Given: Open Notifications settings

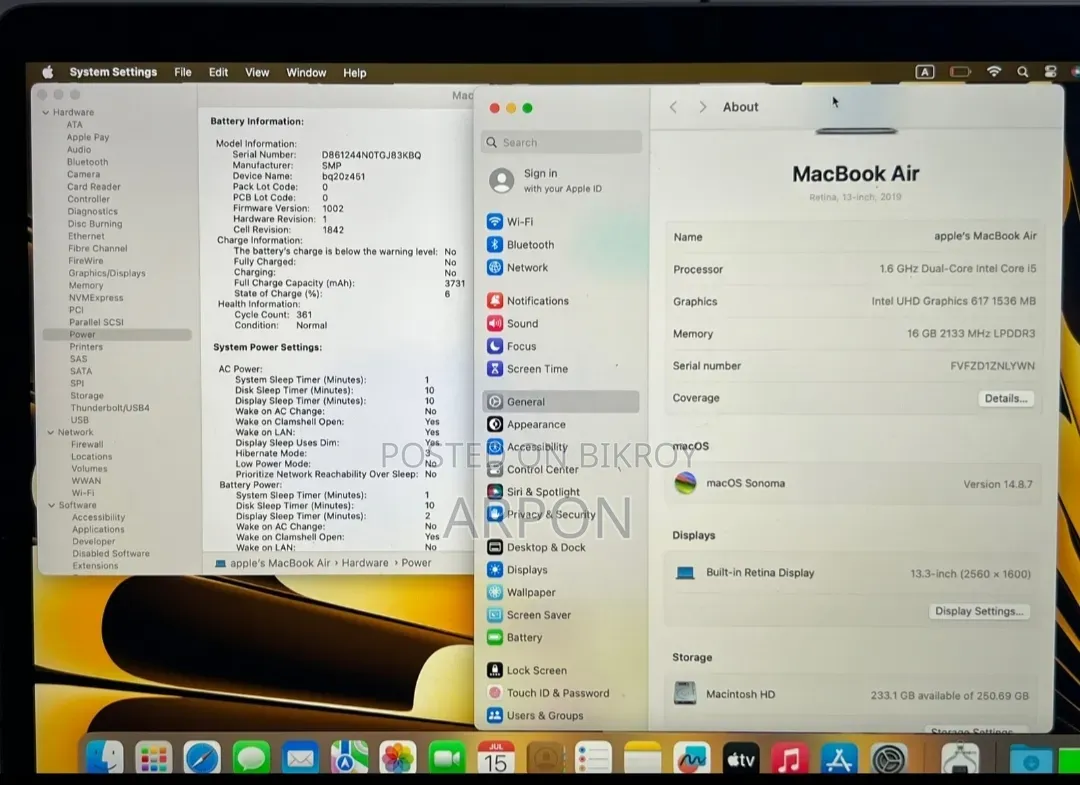Looking at the screenshot, I should click(528, 301).
